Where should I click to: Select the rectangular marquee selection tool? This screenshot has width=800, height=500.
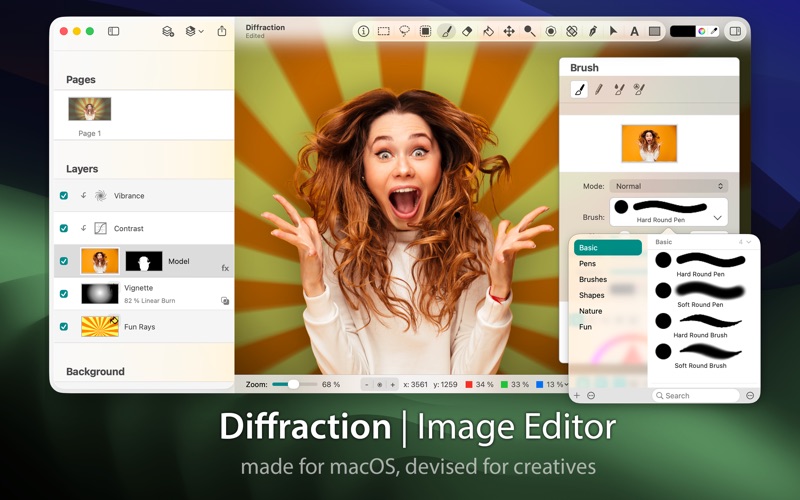click(384, 31)
